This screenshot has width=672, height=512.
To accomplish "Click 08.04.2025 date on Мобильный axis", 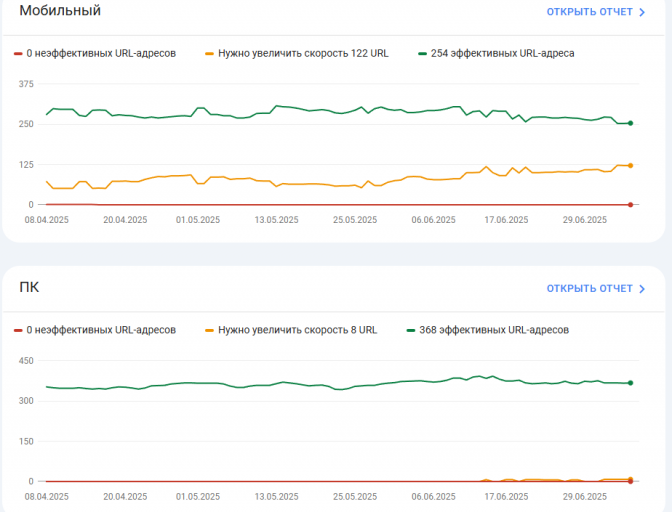I will tap(46, 220).
